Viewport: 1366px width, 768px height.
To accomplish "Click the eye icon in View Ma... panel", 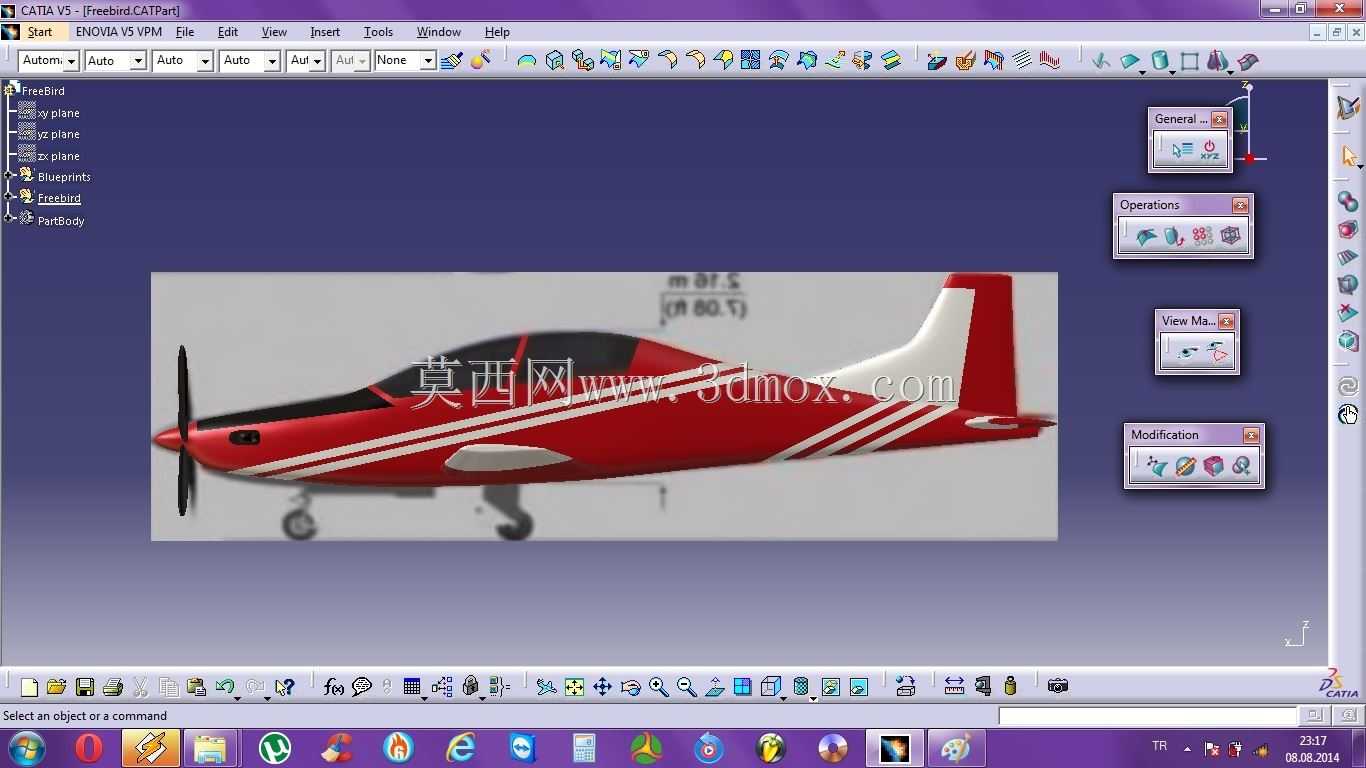I will (x=1187, y=352).
